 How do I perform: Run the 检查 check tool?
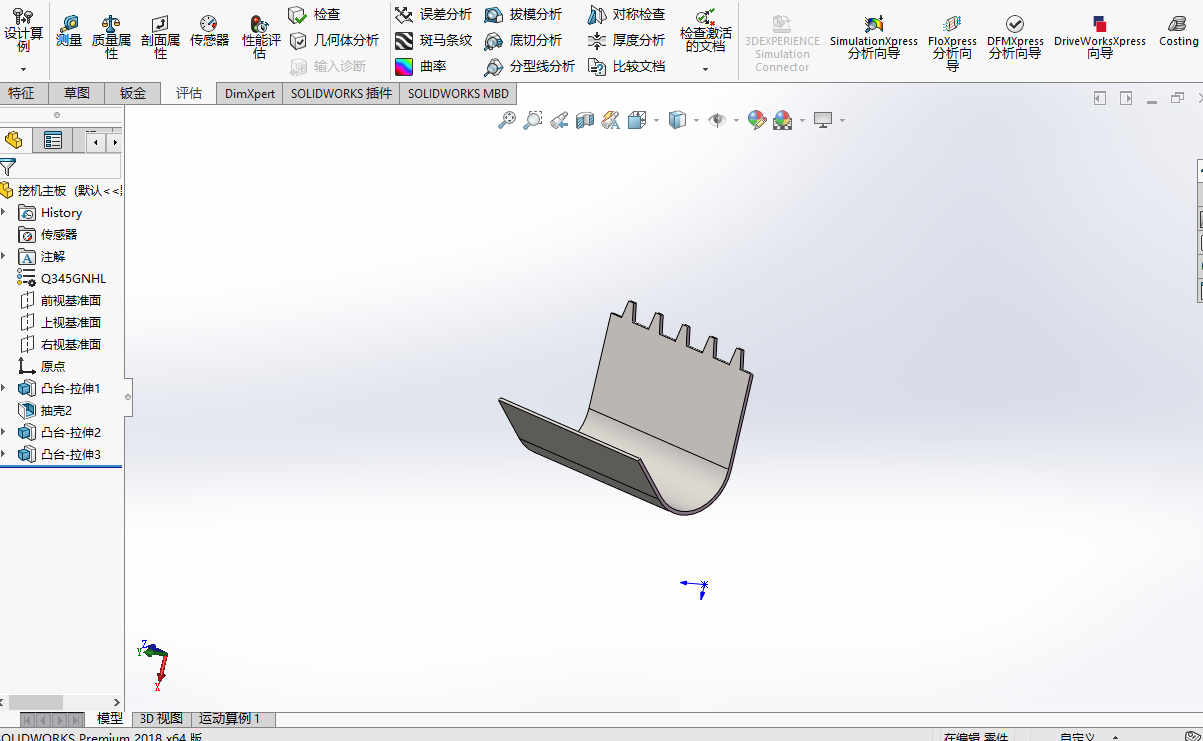pos(314,15)
